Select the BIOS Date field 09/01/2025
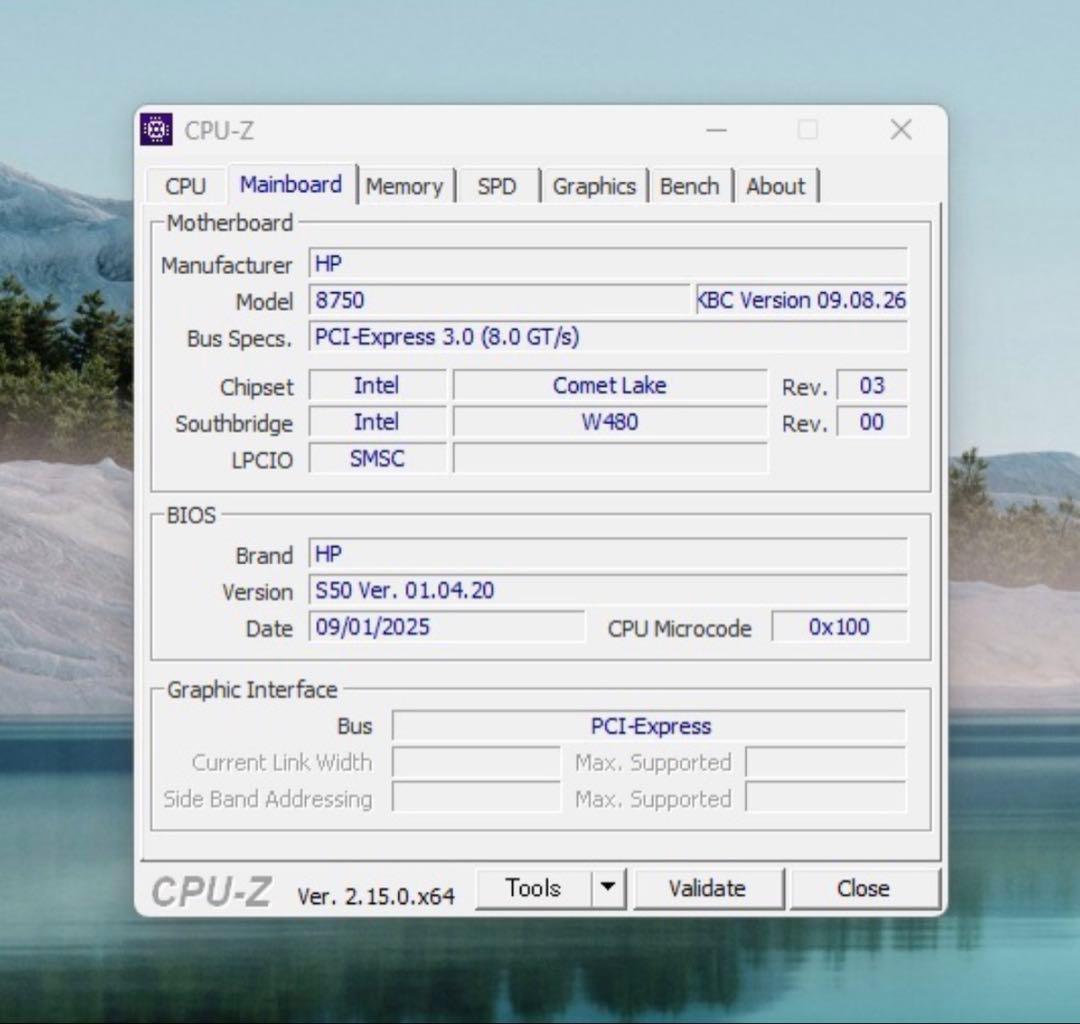Image resolution: width=1080 pixels, height=1024 pixels. (446, 626)
